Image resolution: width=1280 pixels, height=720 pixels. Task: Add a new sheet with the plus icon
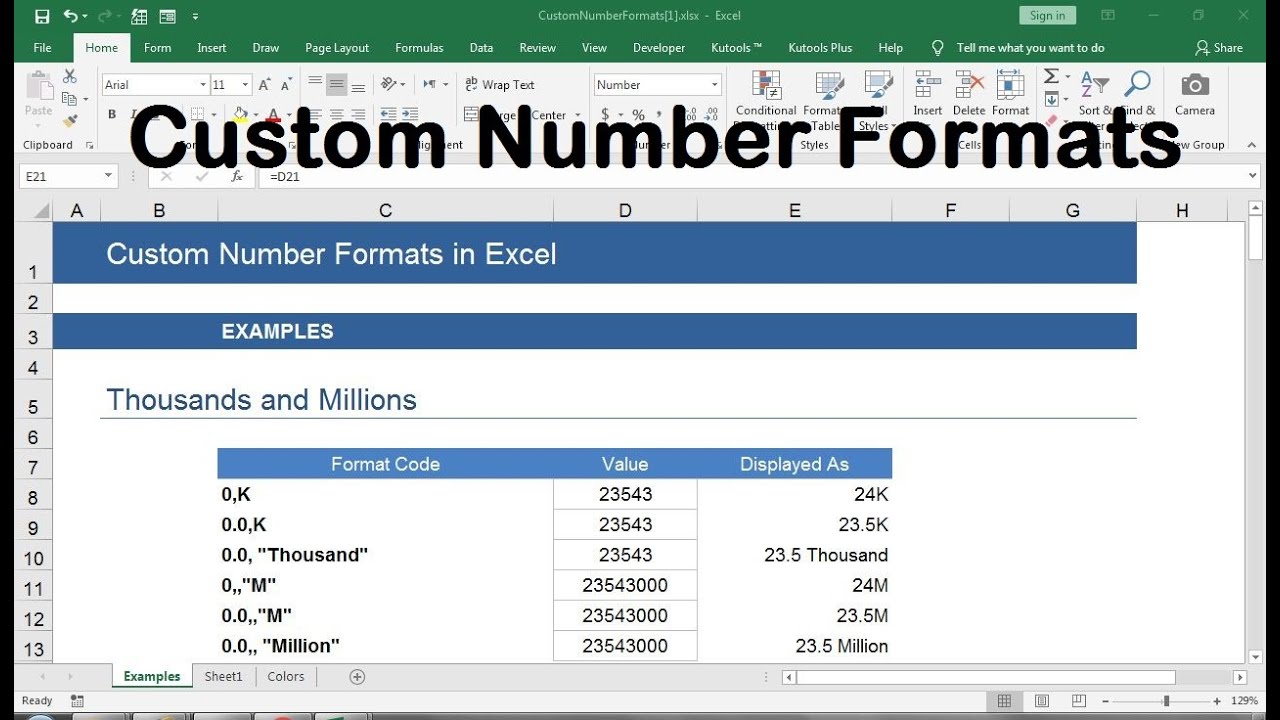357,677
